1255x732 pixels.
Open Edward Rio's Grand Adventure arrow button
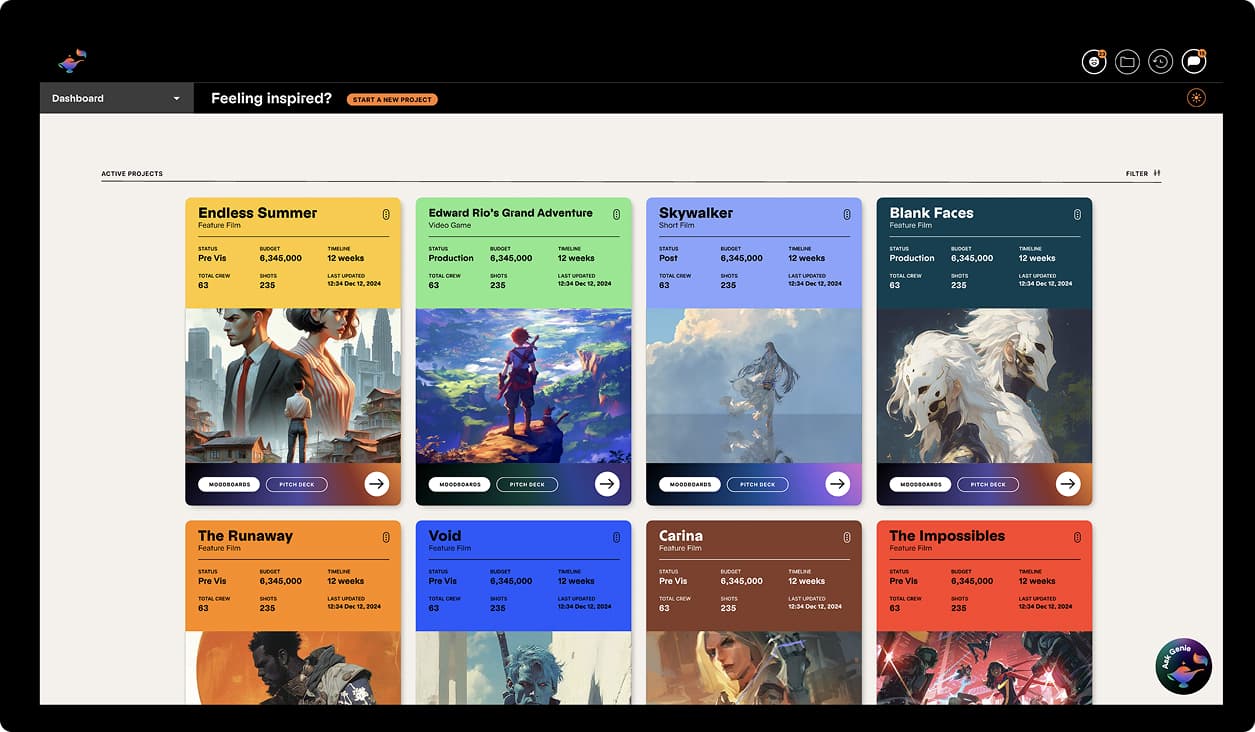click(607, 484)
